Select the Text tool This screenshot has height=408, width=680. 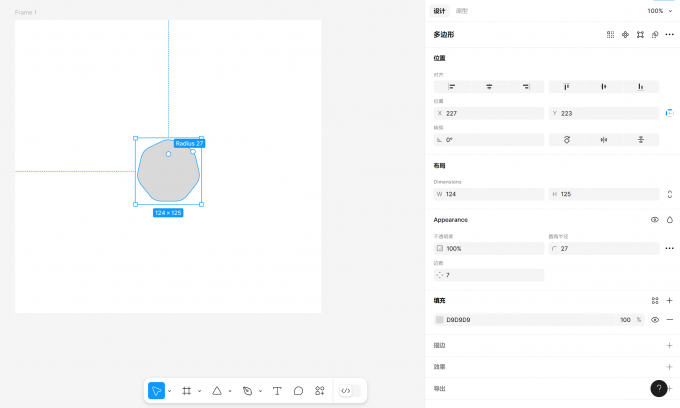tap(277, 391)
